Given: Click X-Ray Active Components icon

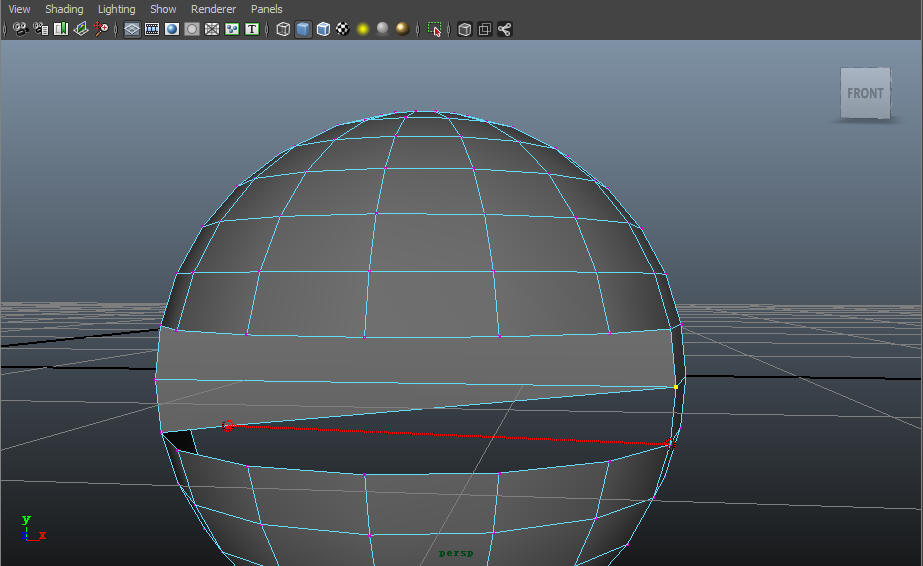Looking at the screenshot, I should 484,29.
